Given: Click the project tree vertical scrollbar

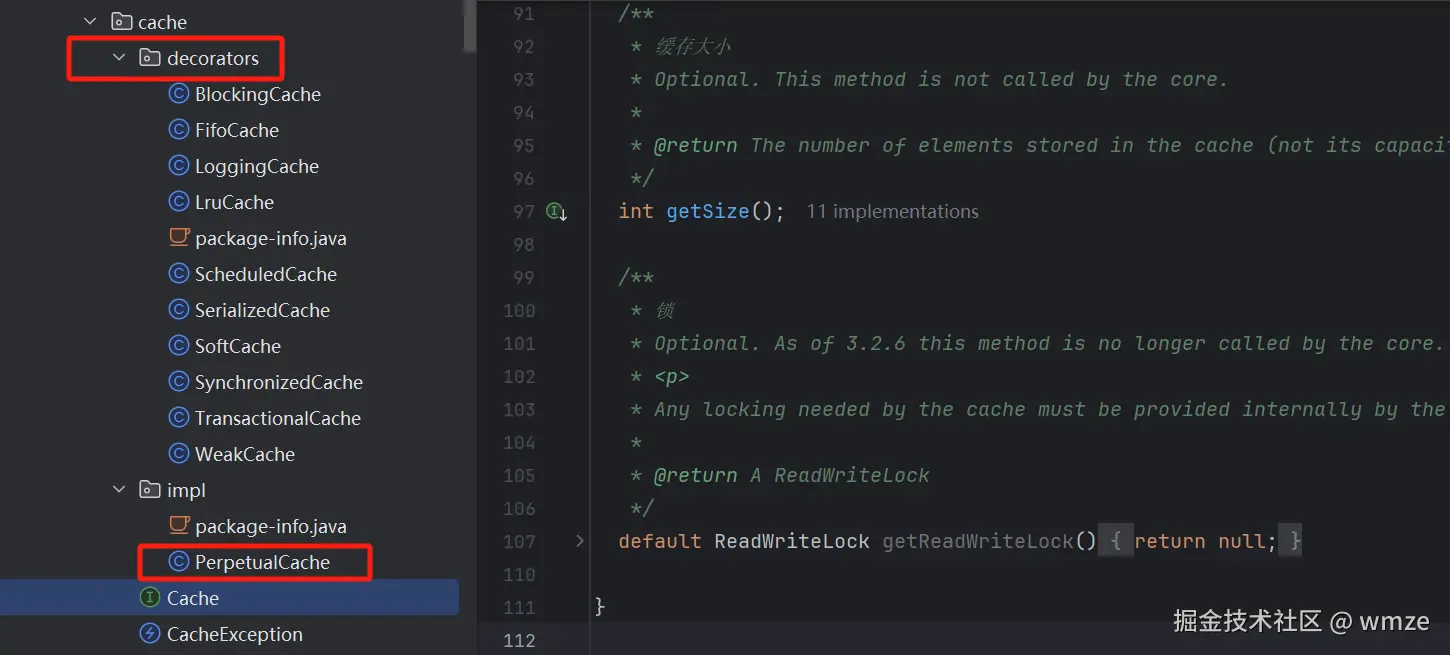Looking at the screenshot, I should point(469,25).
